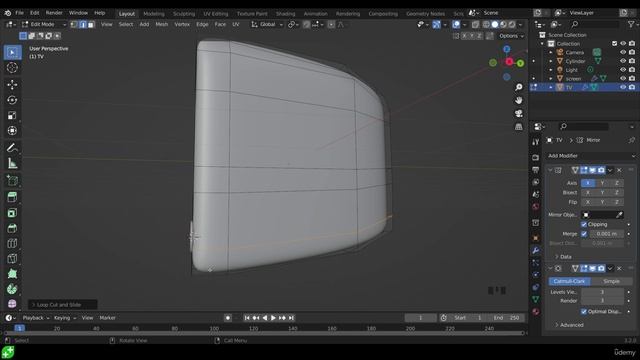Jump to the timeline end frame button
Viewport: 640px width, 360px height.
[291, 318]
